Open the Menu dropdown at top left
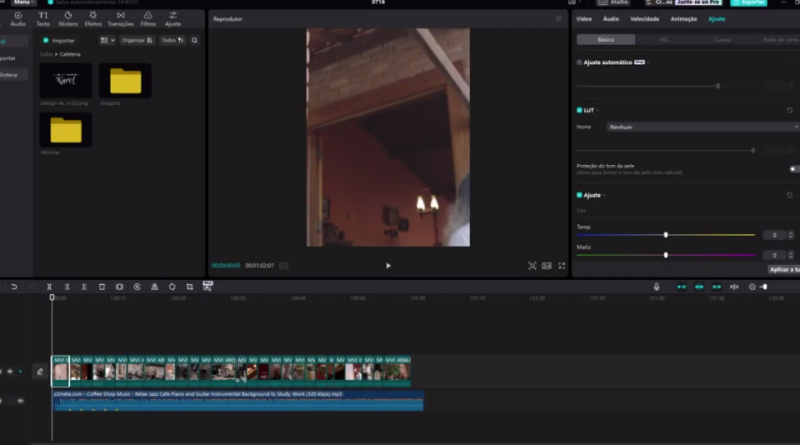Screen dimensions: 800x445 [23, 3]
